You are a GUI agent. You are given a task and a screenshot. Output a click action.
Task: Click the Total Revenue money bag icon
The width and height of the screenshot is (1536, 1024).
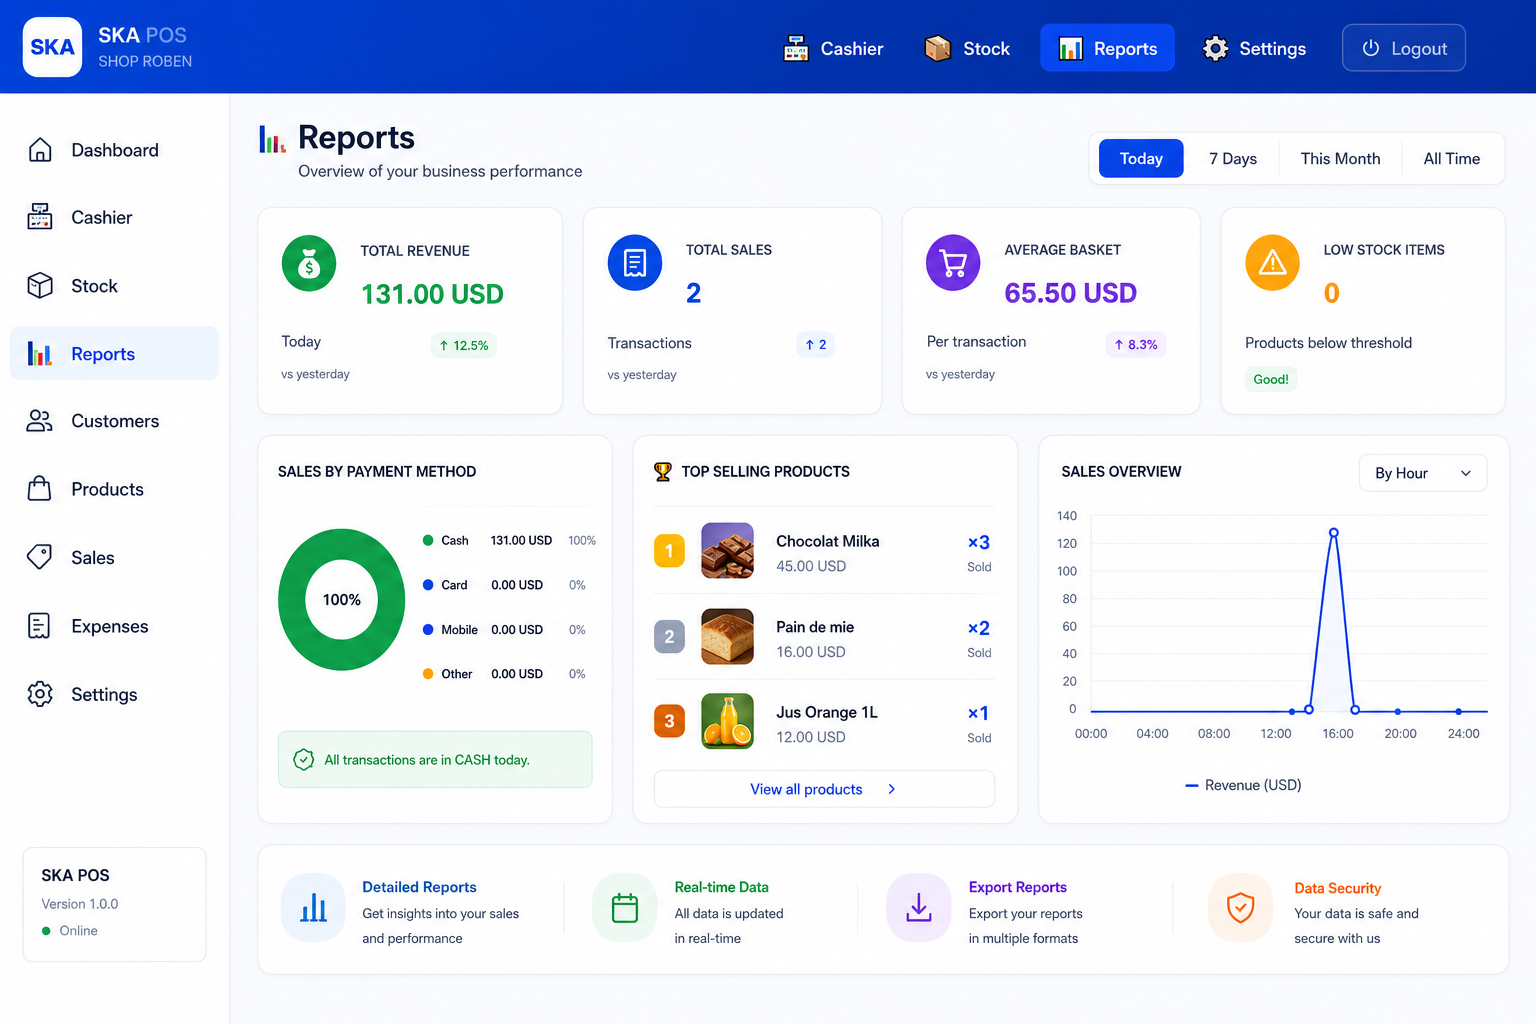pos(309,264)
